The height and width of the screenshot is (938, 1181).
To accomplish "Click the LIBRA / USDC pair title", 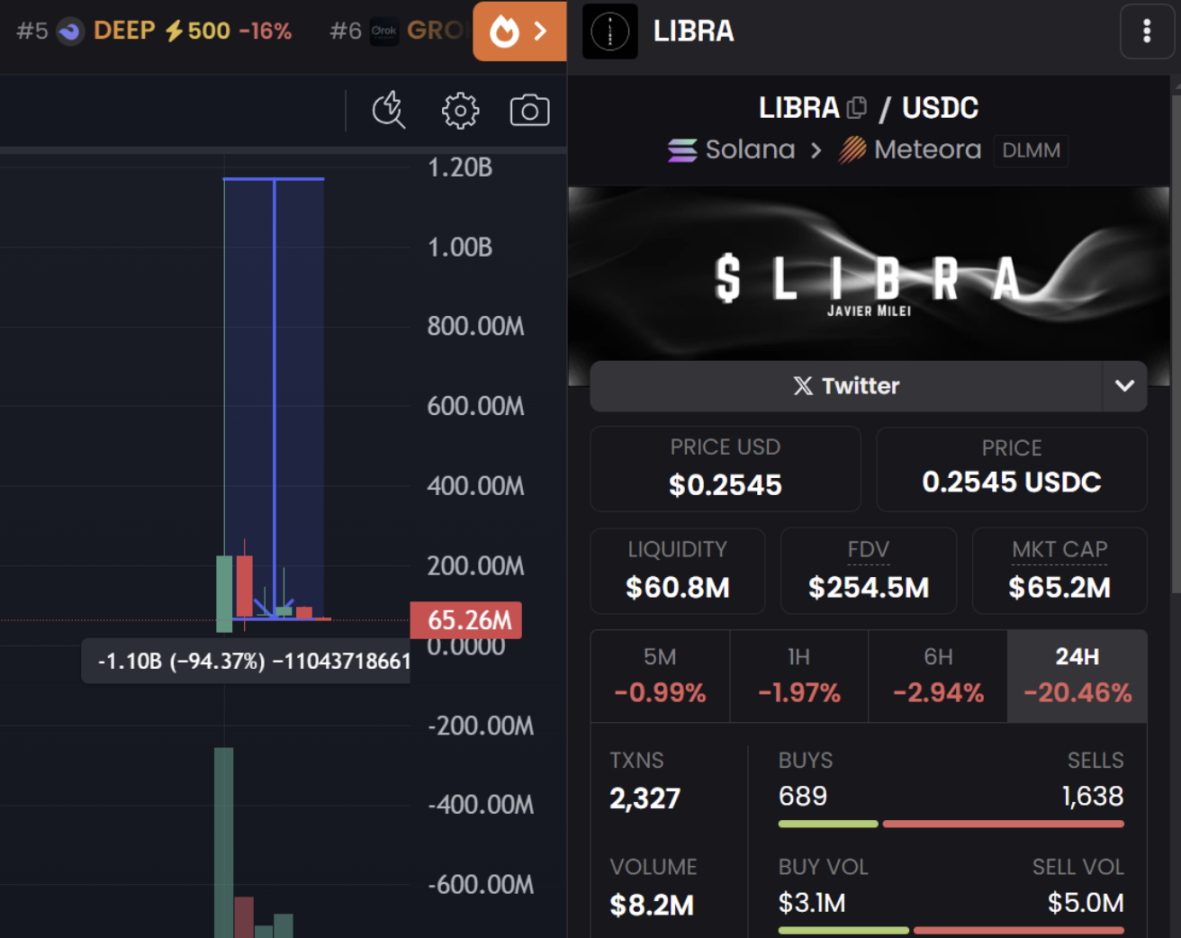I will point(868,108).
